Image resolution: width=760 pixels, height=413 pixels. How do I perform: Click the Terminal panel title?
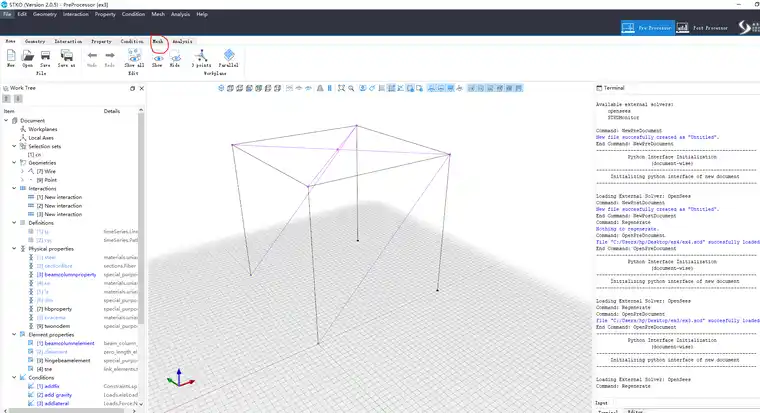pyautogui.click(x=614, y=88)
